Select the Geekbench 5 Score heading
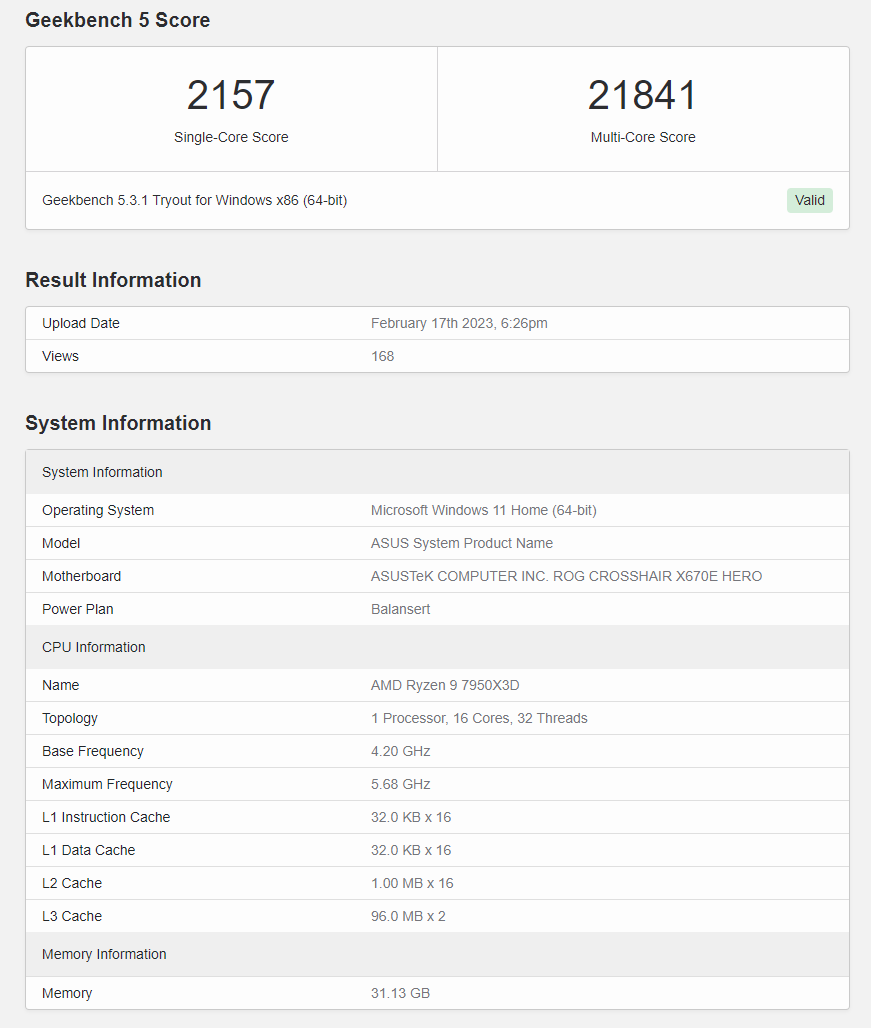The width and height of the screenshot is (871, 1028). [117, 20]
